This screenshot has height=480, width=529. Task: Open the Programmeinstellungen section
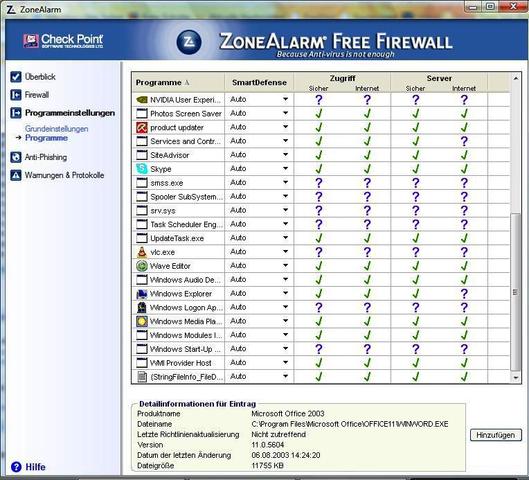[70, 113]
